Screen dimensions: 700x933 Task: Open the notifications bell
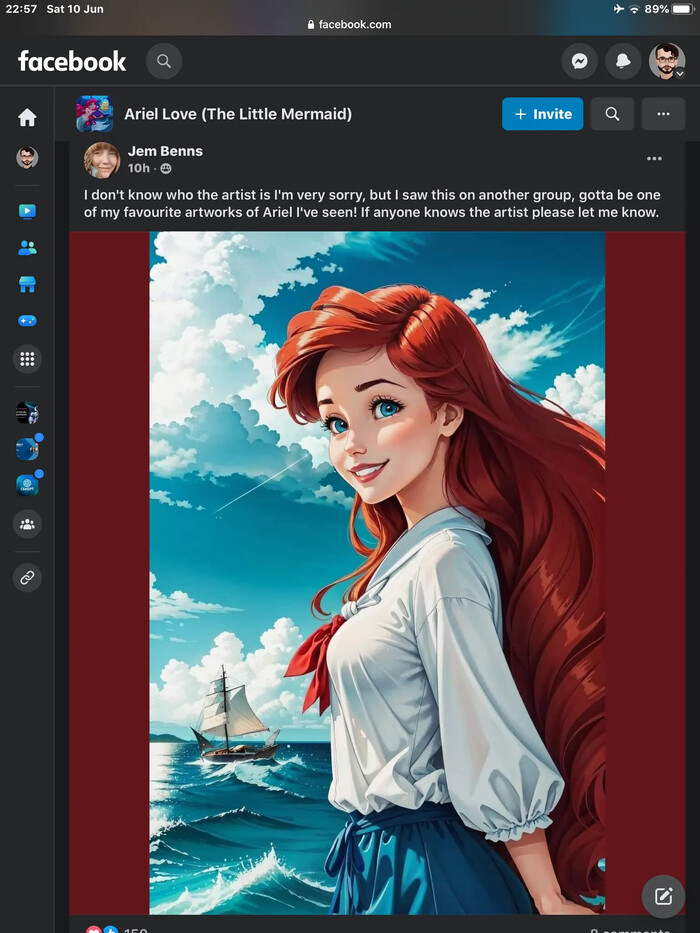[x=623, y=61]
